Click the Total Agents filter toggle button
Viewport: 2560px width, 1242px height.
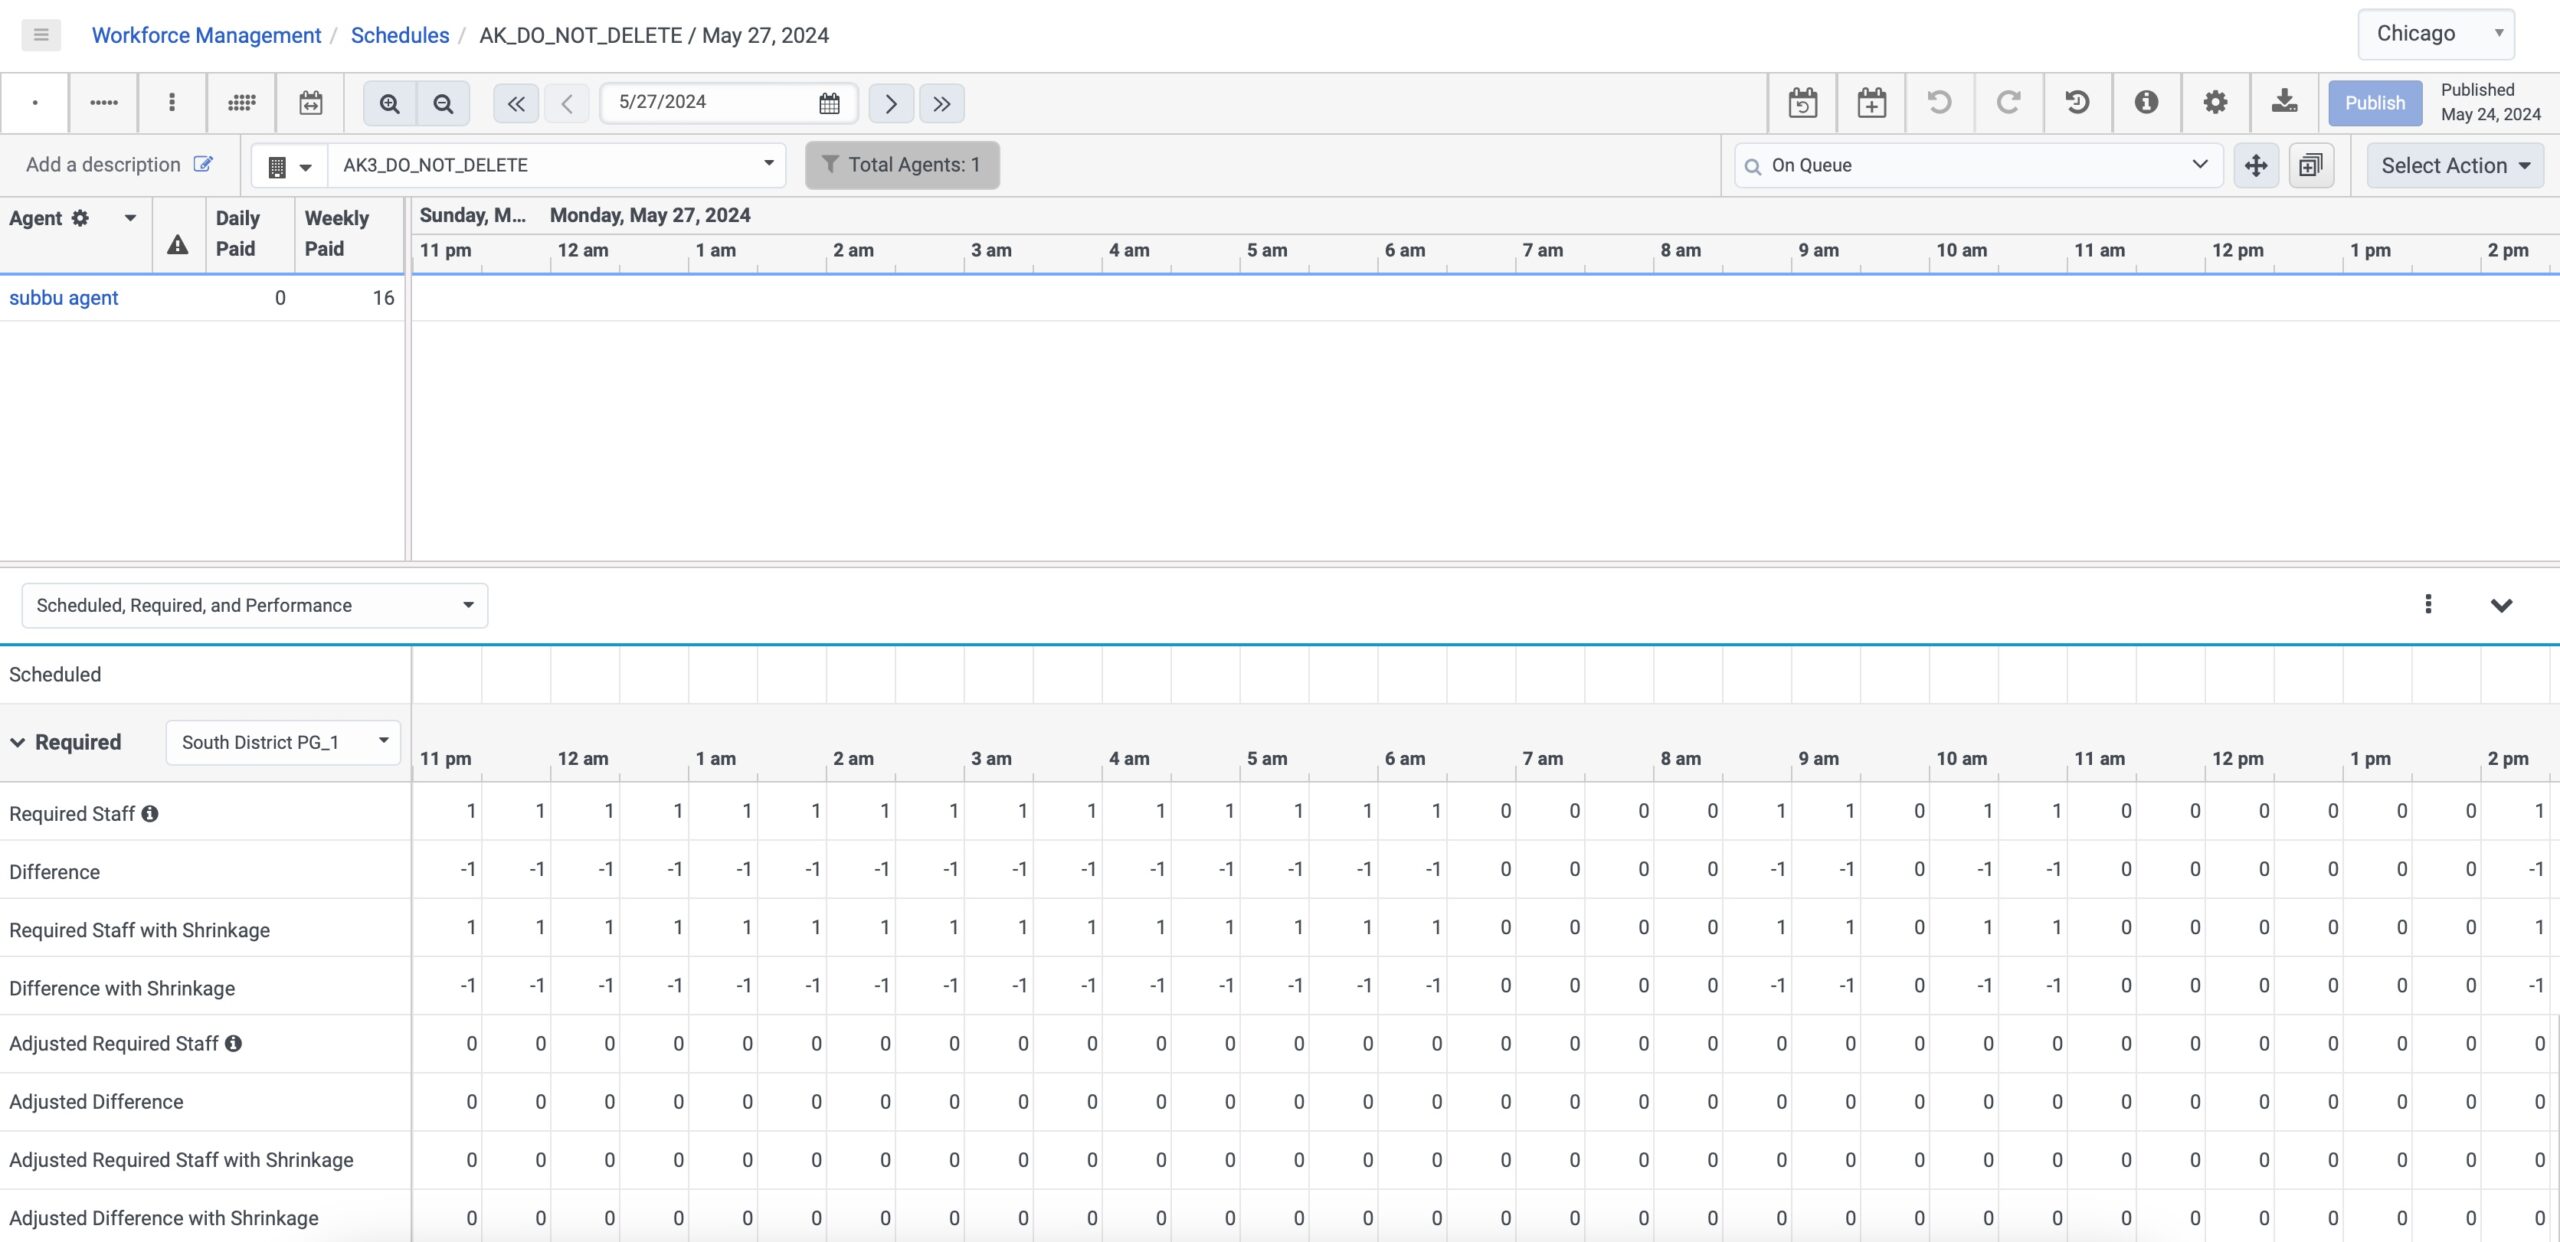pyautogui.click(x=903, y=163)
